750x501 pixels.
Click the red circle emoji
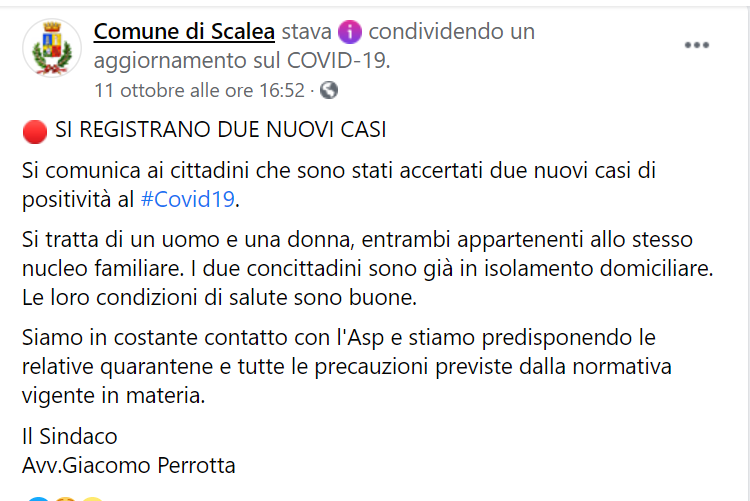pos(35,132)
